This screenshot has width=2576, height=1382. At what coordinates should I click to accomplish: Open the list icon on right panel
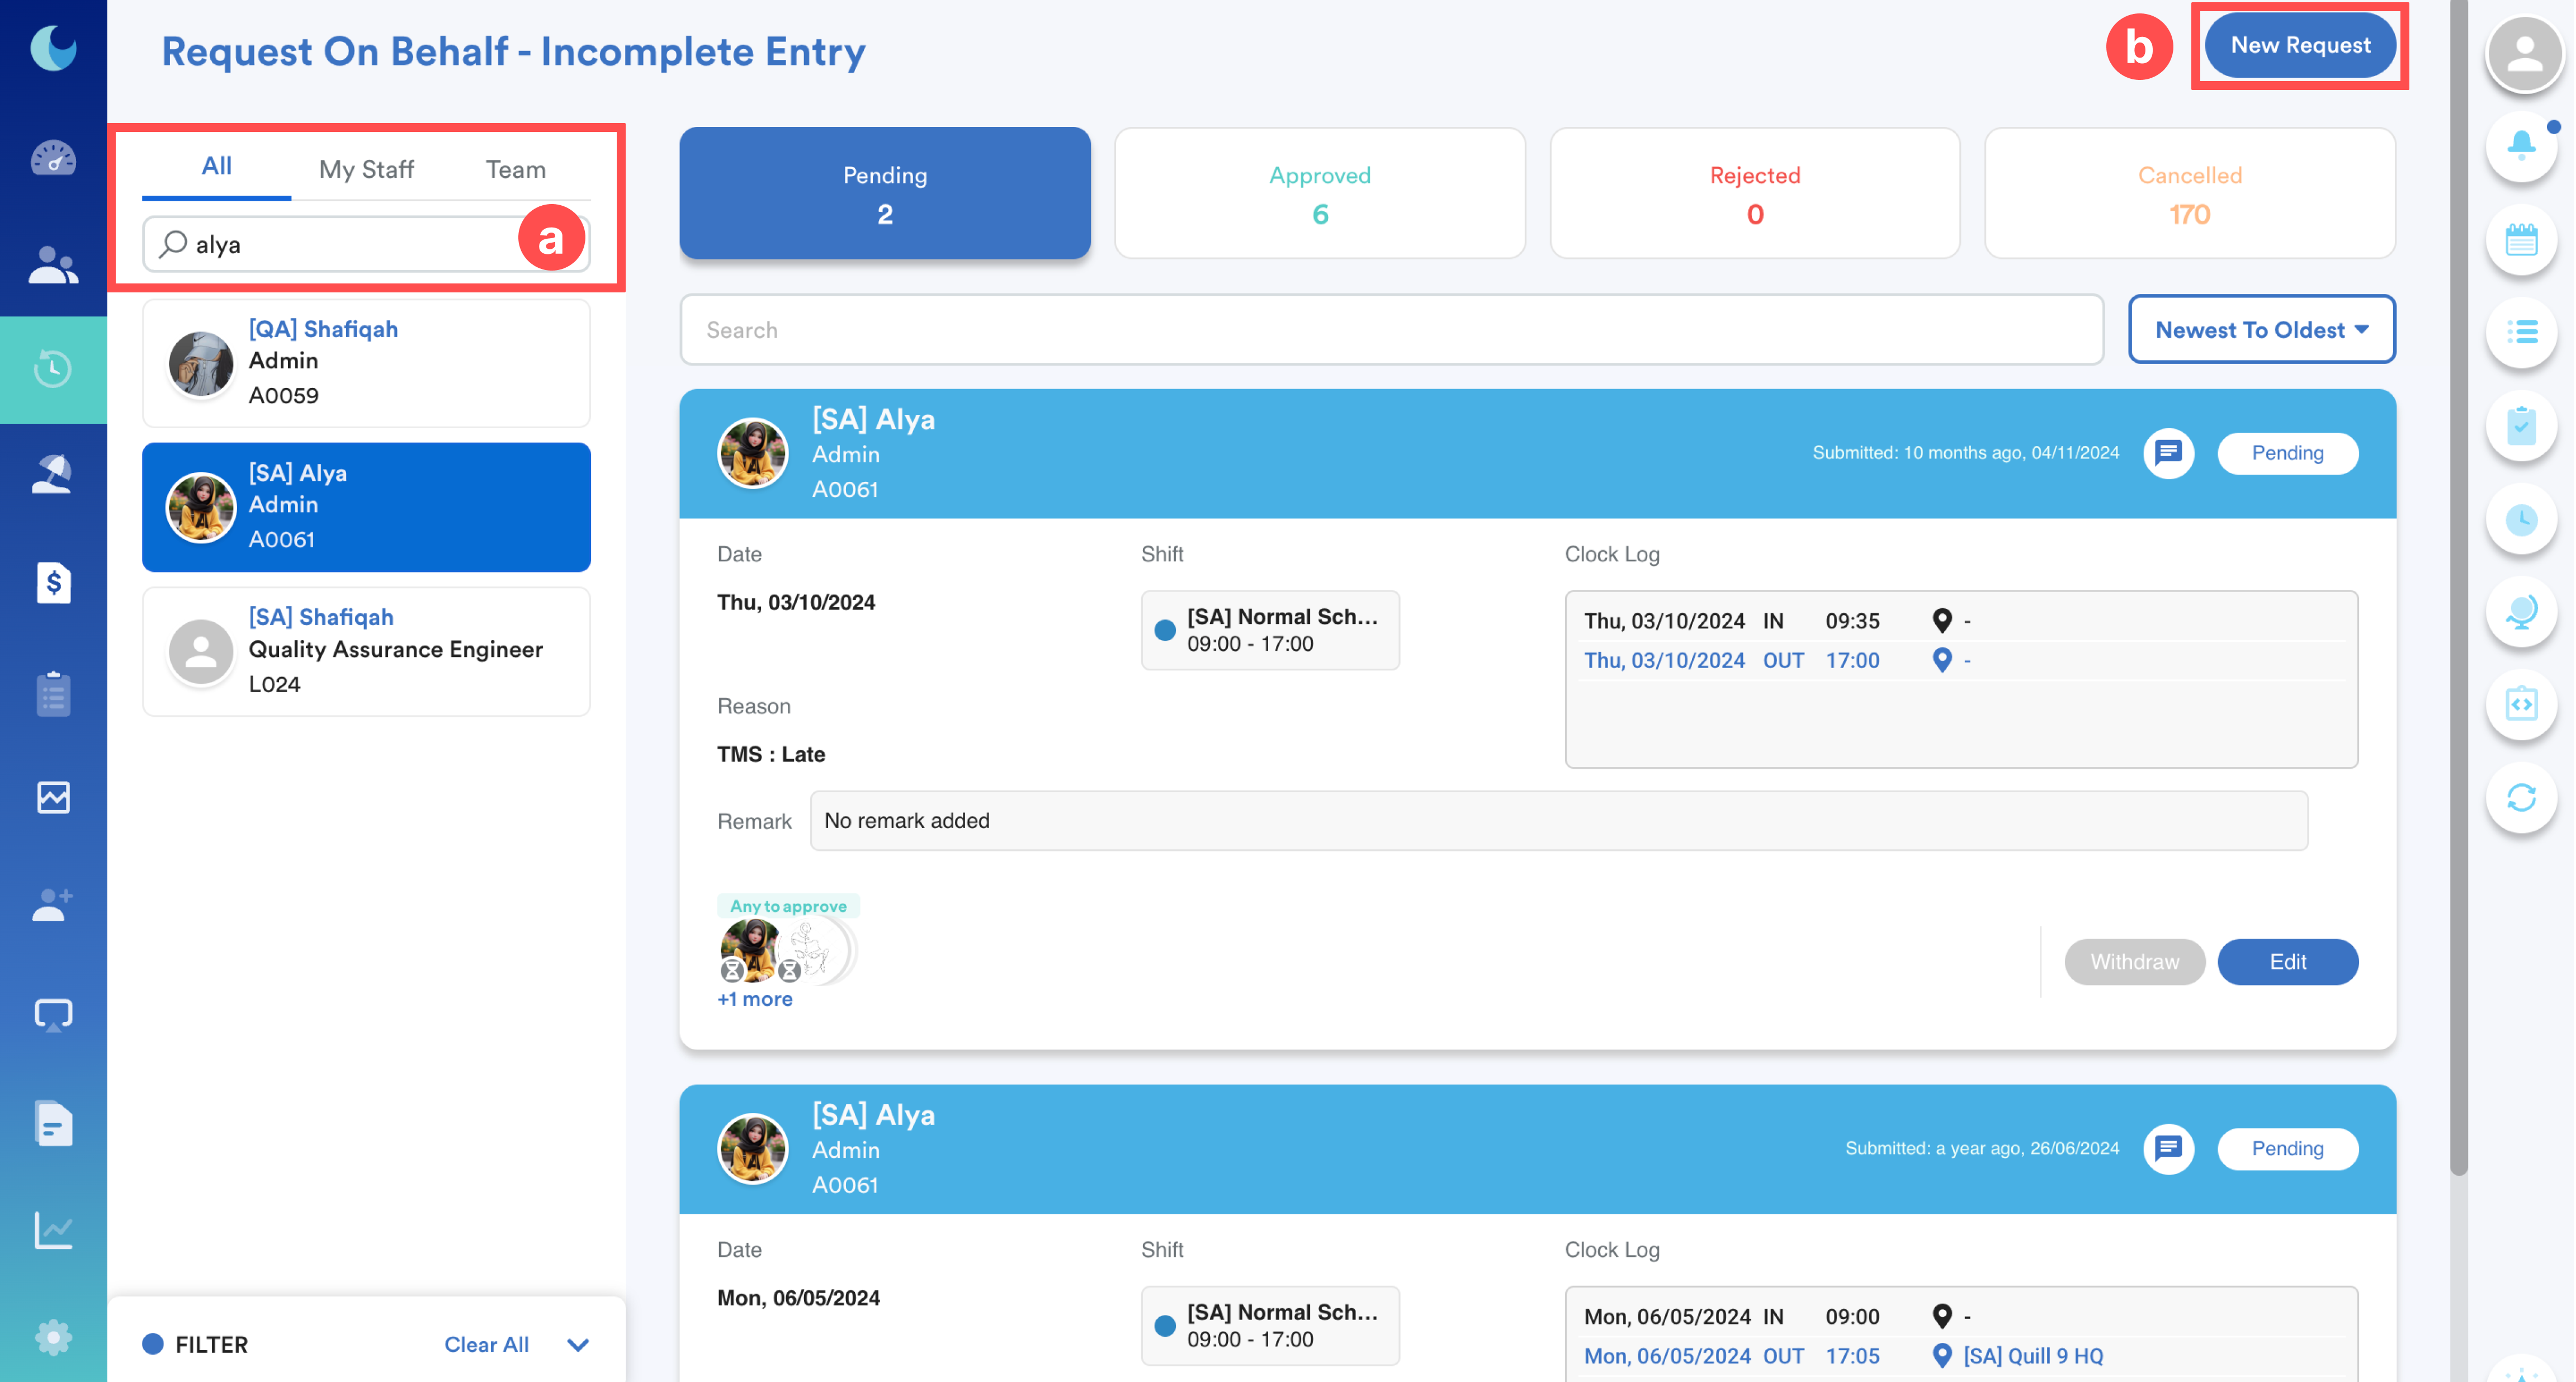[2521, 332]
